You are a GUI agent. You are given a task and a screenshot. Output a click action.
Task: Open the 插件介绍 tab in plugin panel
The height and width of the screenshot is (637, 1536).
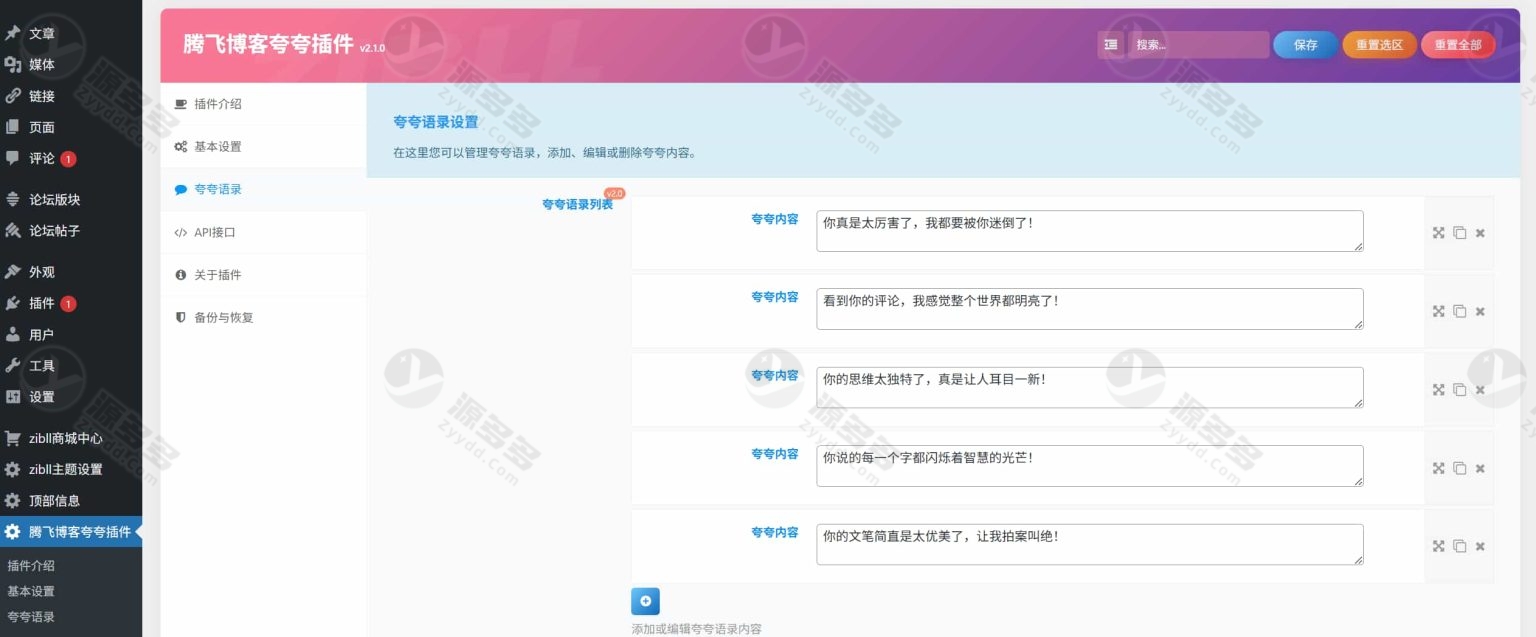[217, 104]
